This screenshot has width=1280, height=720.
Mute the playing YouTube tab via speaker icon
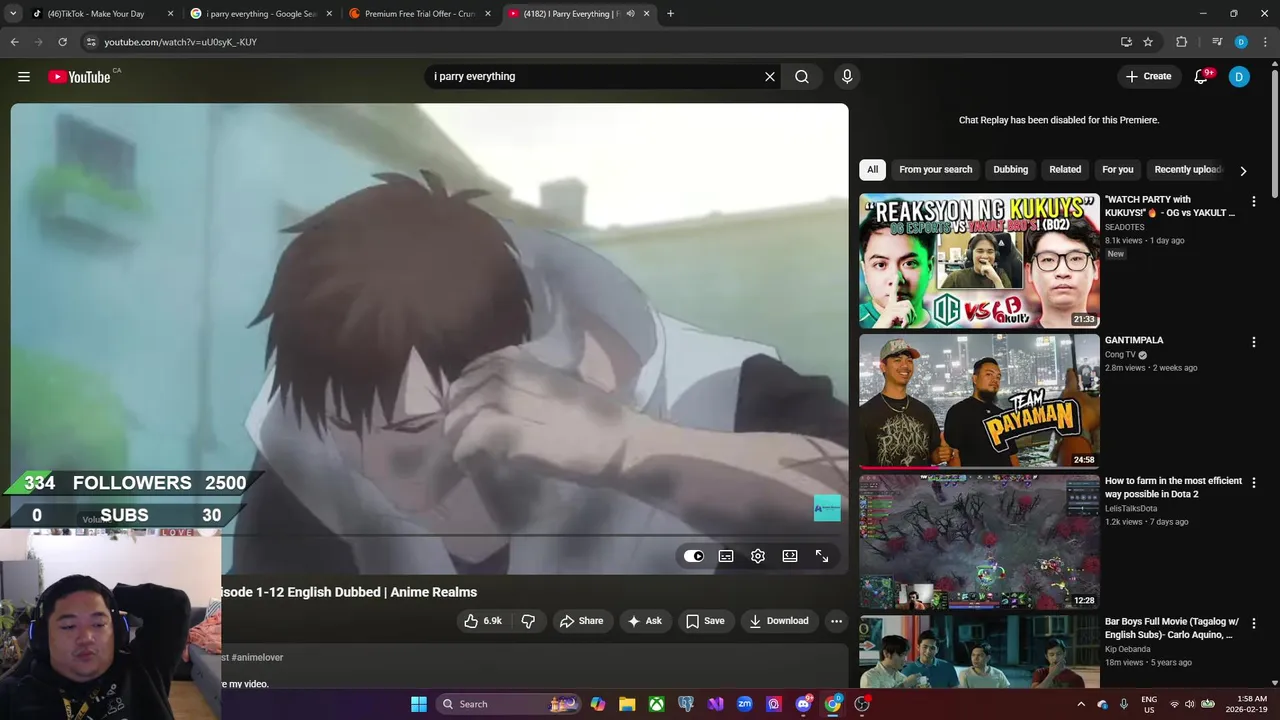(630, 14)
